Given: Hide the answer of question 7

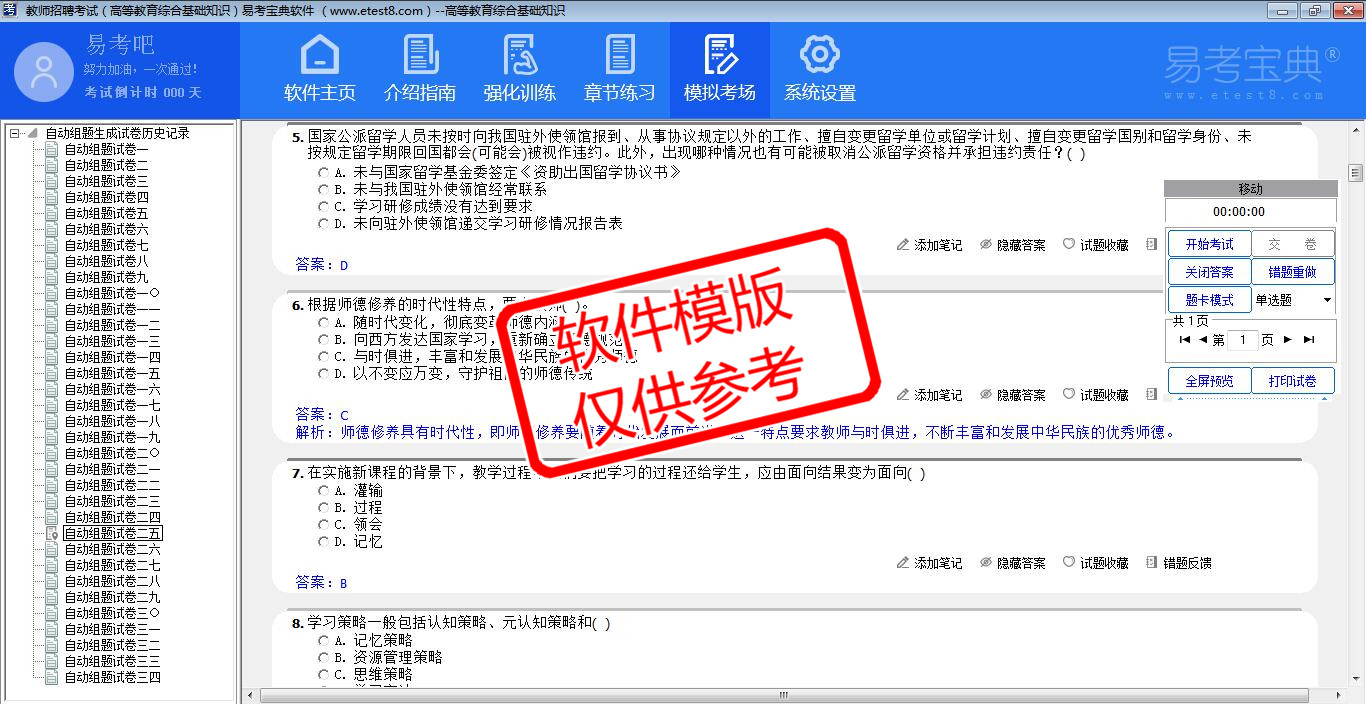Looking at the screenshot, I should 1013,563.
